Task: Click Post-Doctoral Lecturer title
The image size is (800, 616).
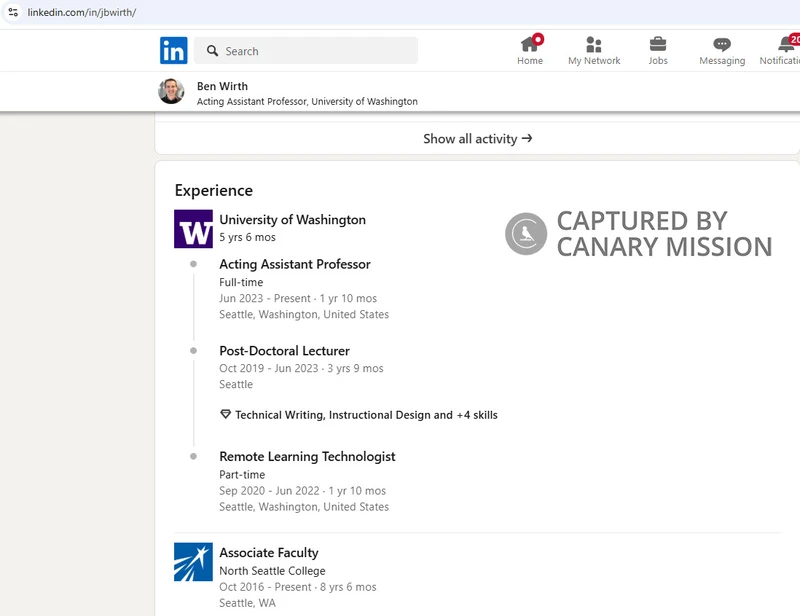Action: (x=284, y=351)
